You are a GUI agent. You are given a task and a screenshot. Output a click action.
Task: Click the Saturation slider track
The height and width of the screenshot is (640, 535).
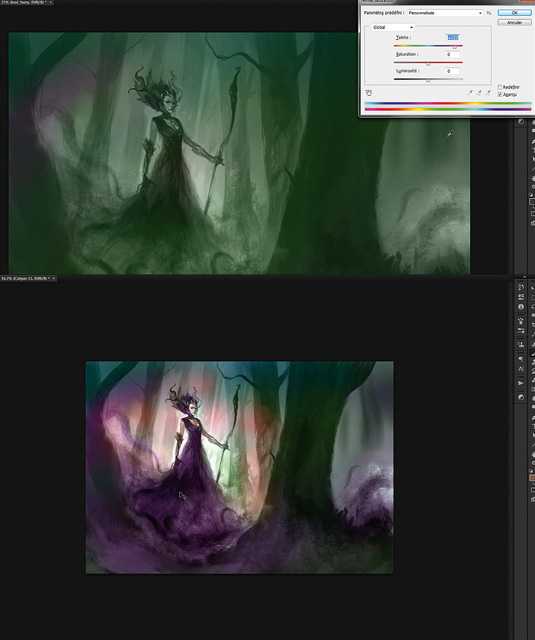[x=428, y=62]
